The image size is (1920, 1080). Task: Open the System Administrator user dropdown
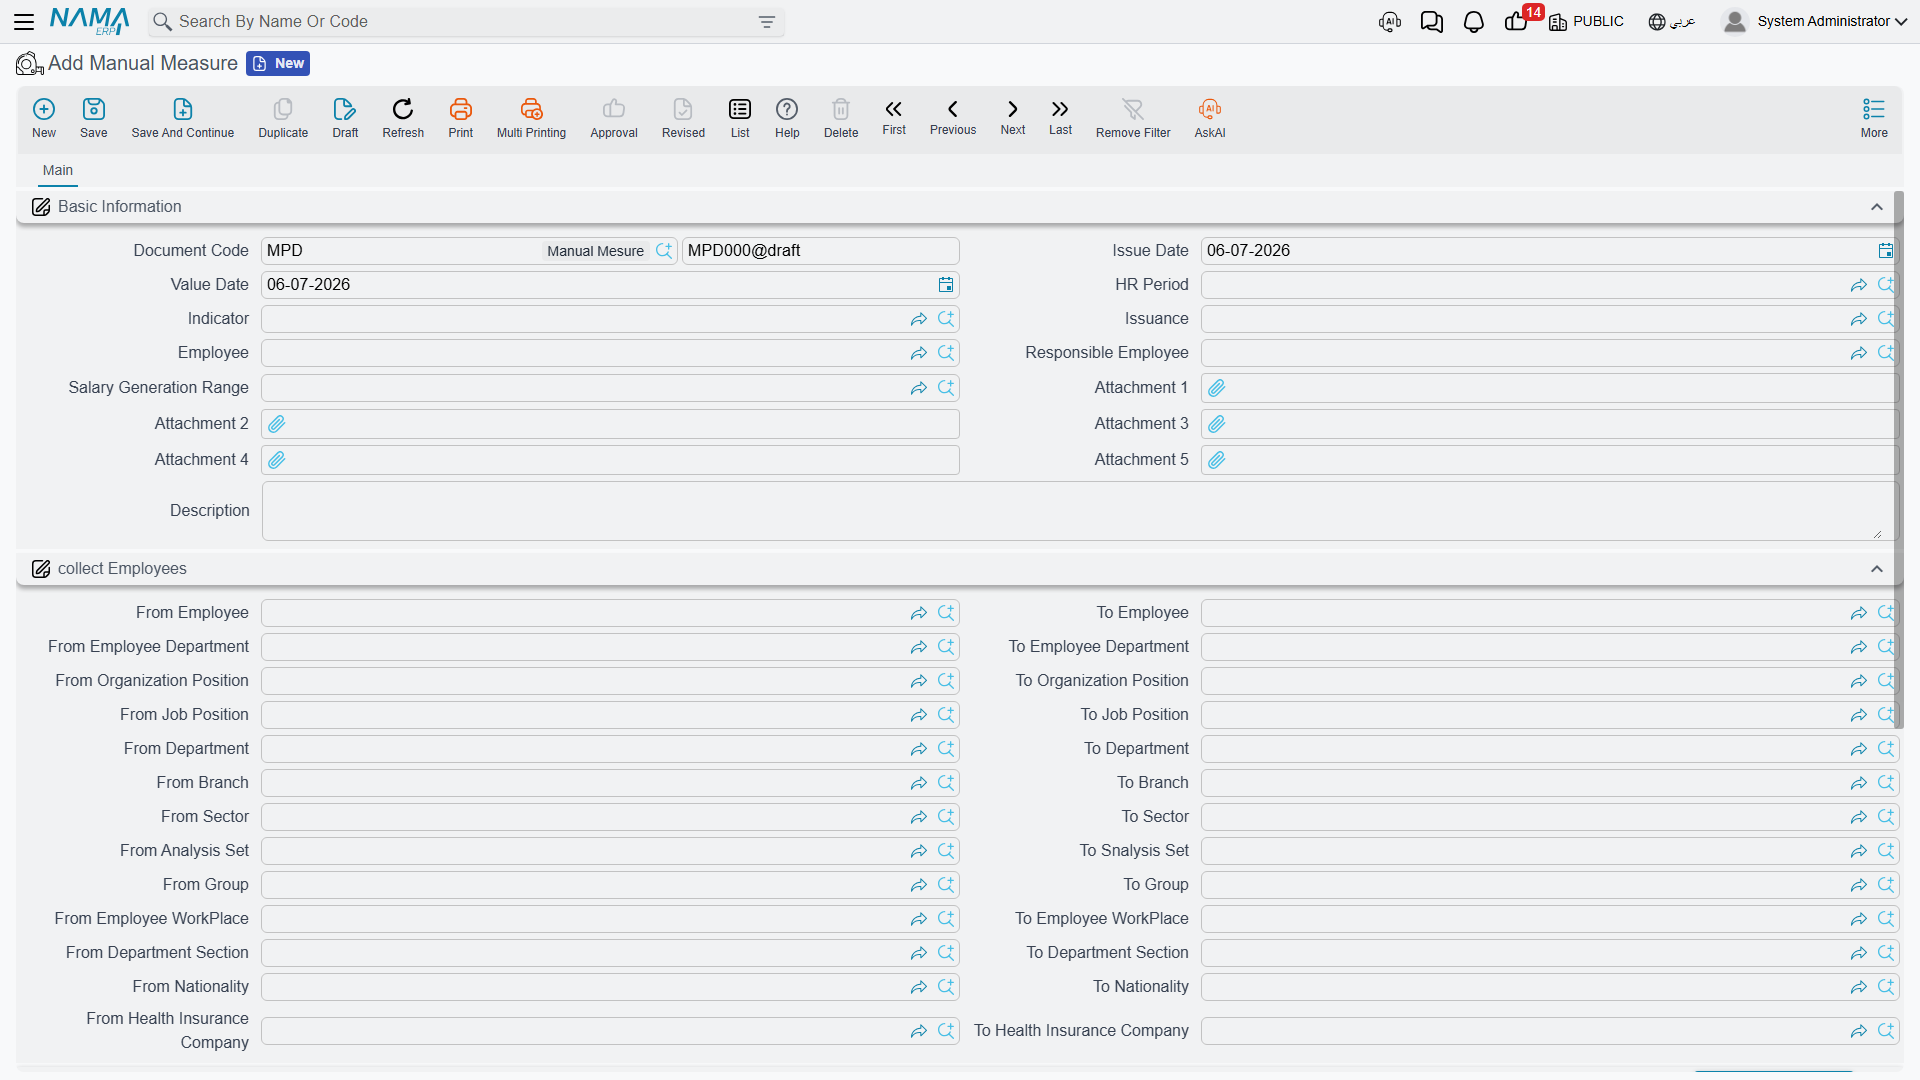pyautogui.click(x=1815, y=21)
